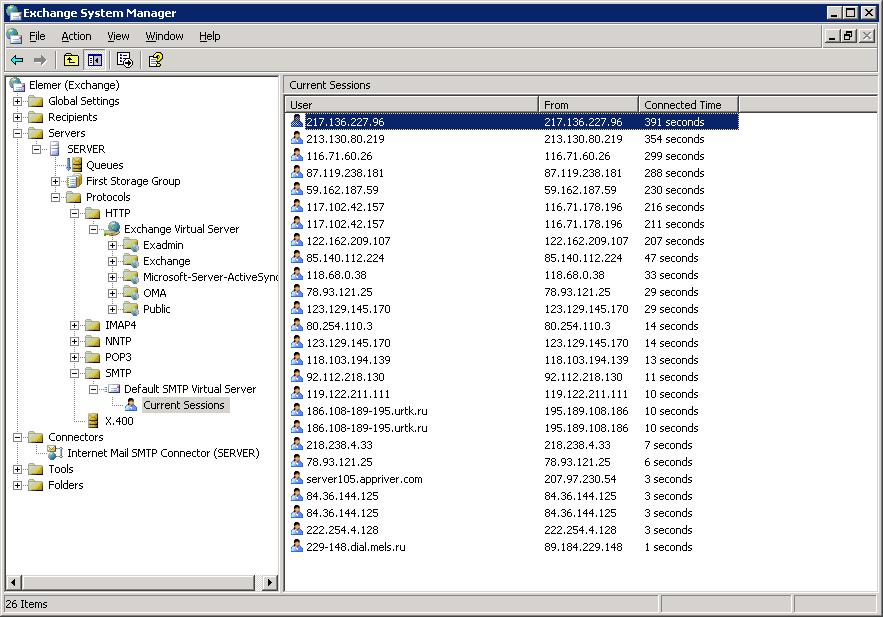The height and width of the screenshot is (617, 883).
Task: Click the Public virtual directory icon
Action: [131, 309]
